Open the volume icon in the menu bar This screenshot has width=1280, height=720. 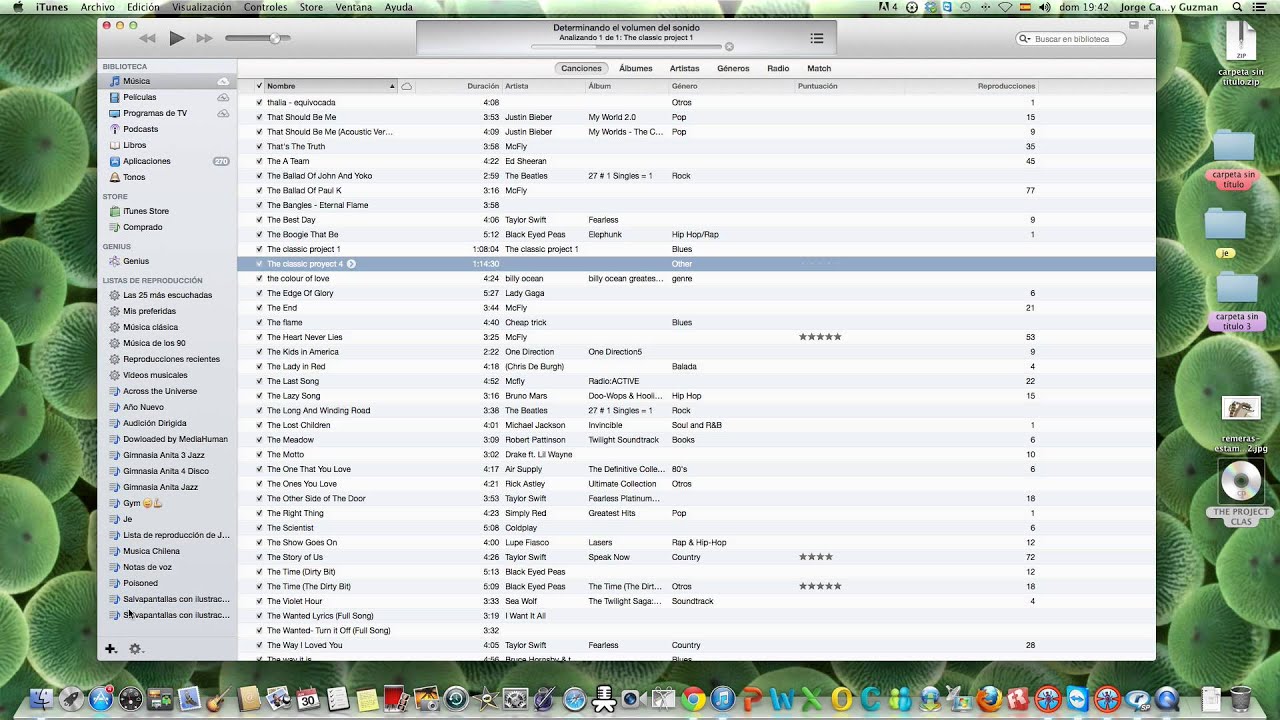click(x=1045, y=7)
